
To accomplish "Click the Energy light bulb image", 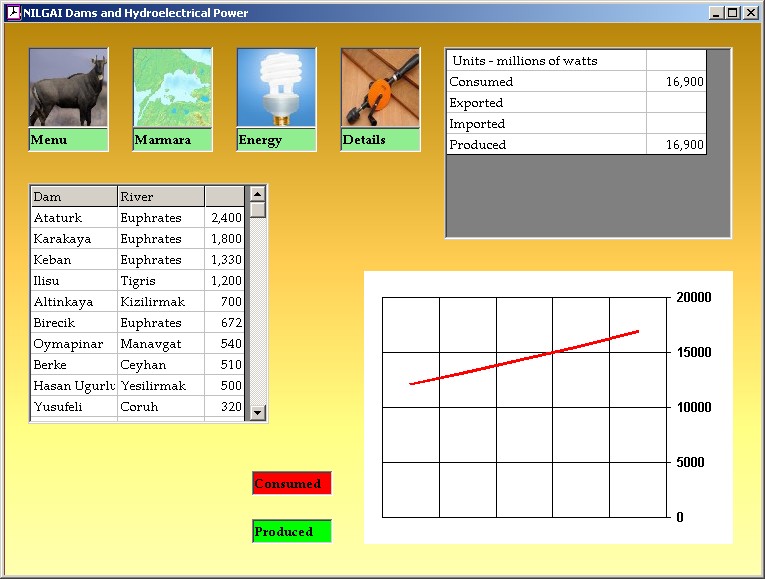I will (x=276, y=88).
